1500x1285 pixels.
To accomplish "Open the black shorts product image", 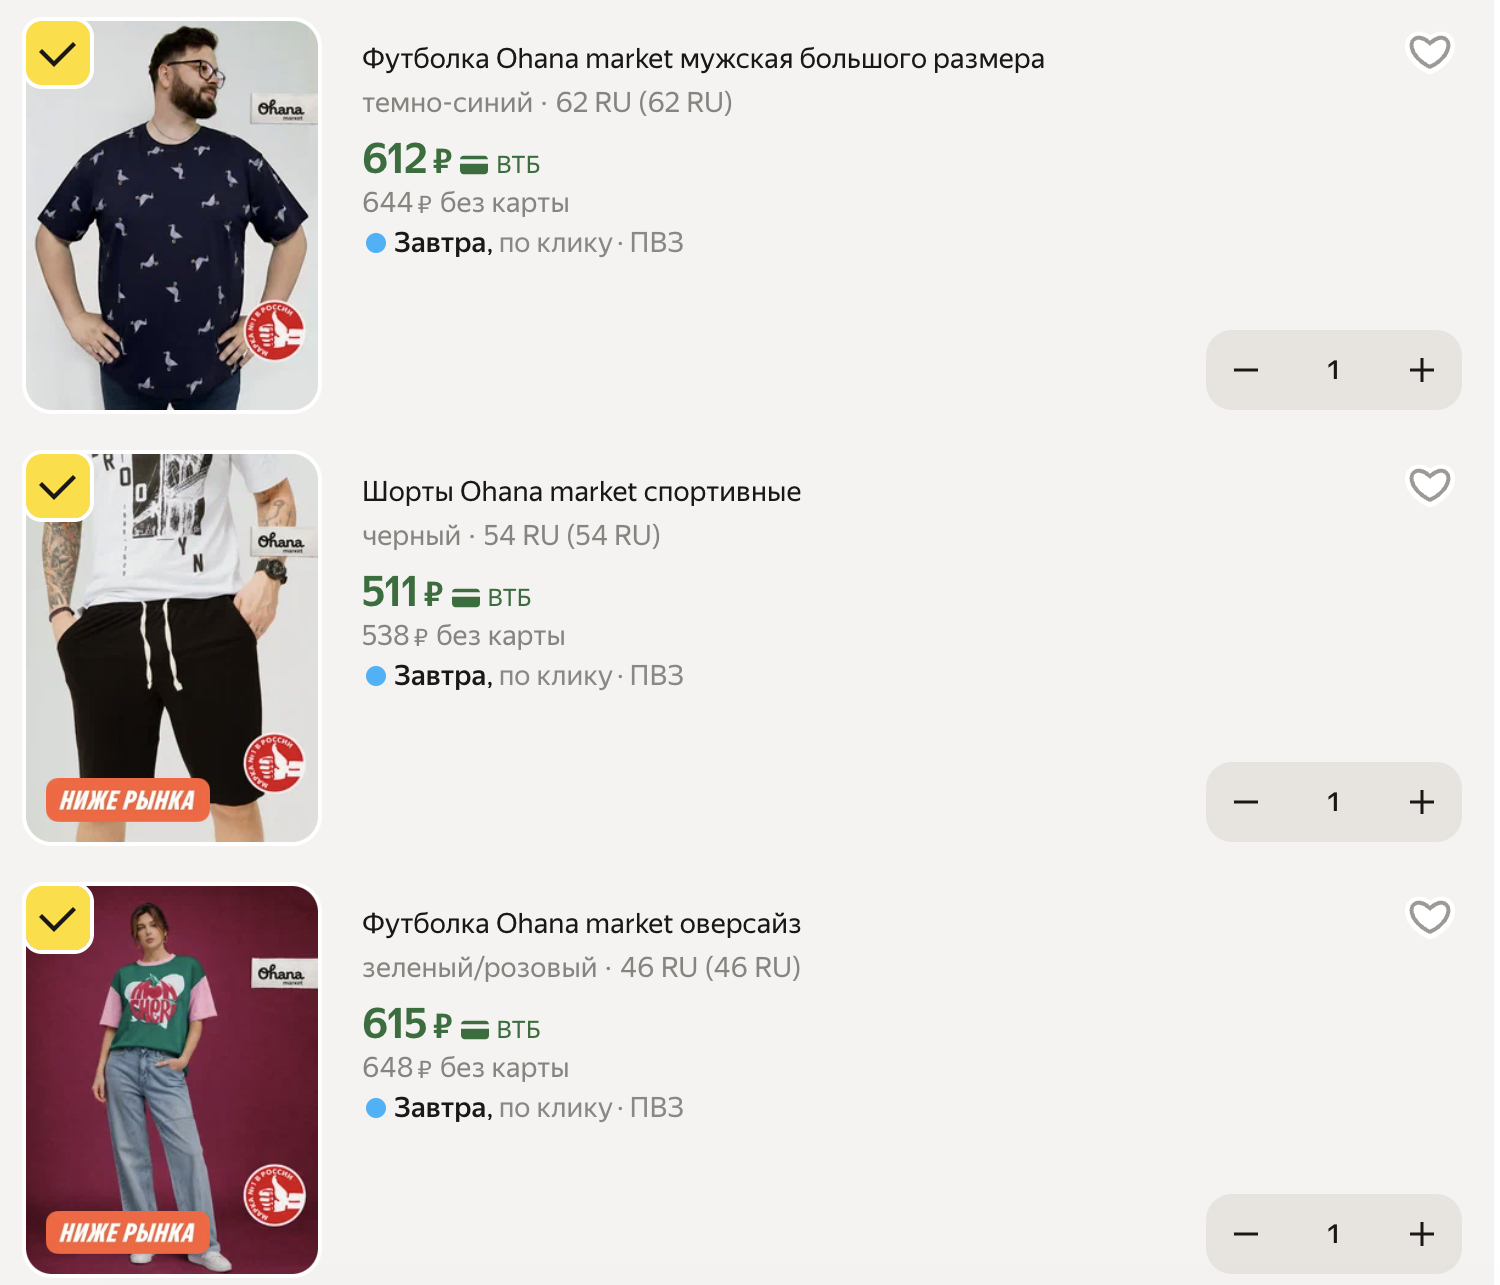I will (x=172, y=650).
